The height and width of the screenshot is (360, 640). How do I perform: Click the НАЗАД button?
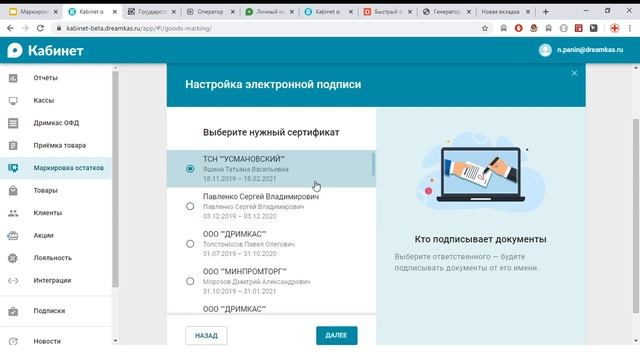click(x=206, y=336)
